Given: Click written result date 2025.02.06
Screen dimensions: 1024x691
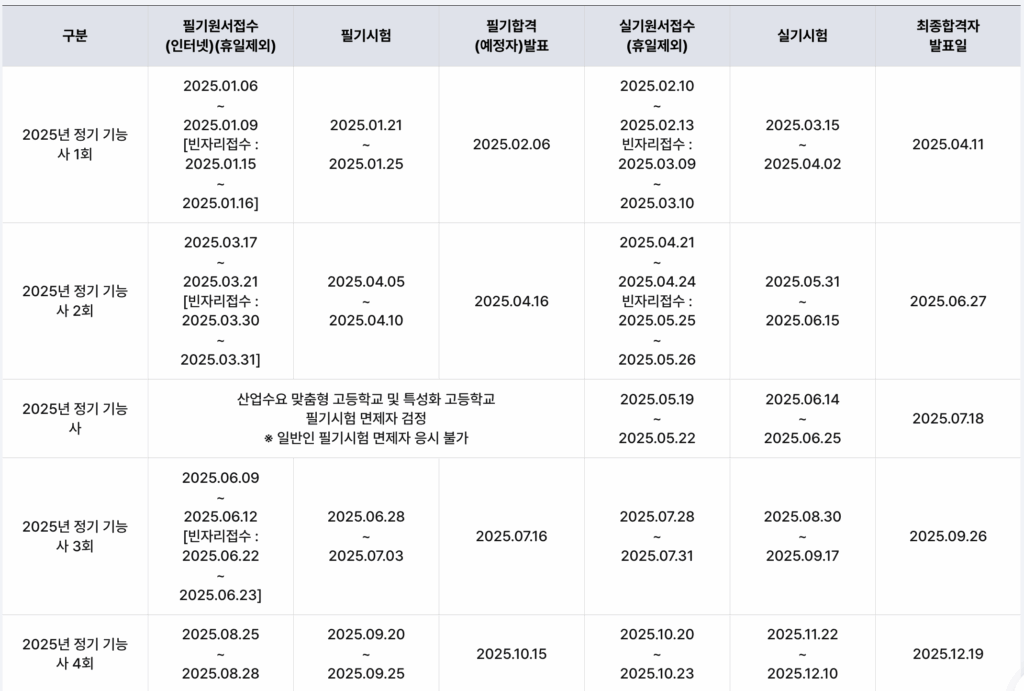Looking at the screenshot, I should (x=511, y=144).
